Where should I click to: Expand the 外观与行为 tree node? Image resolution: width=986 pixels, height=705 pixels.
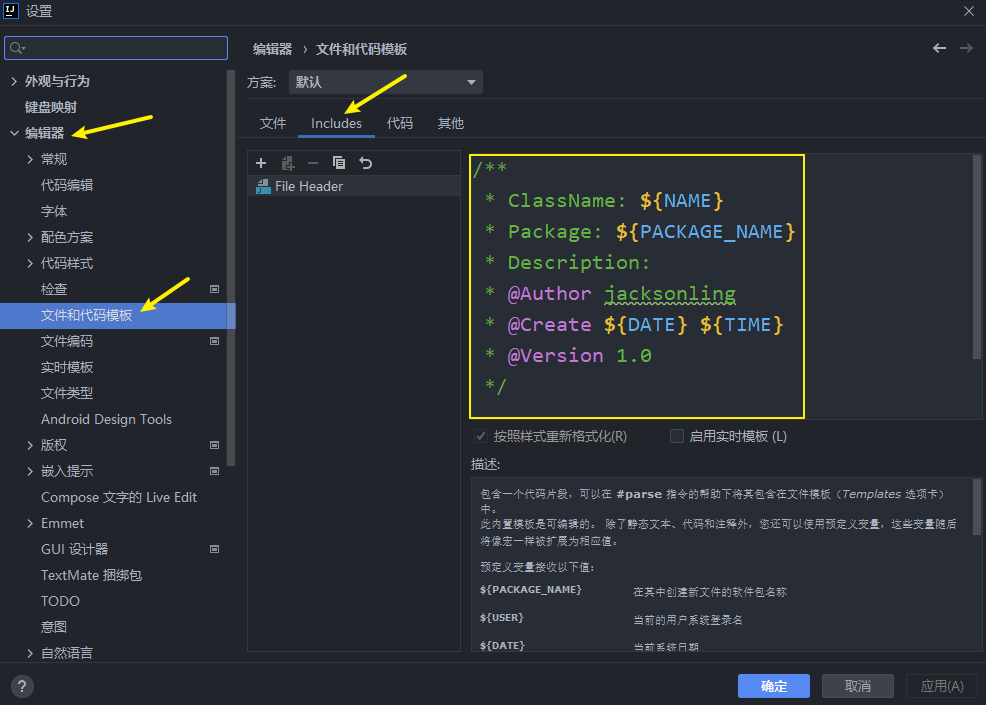(14, 81)
